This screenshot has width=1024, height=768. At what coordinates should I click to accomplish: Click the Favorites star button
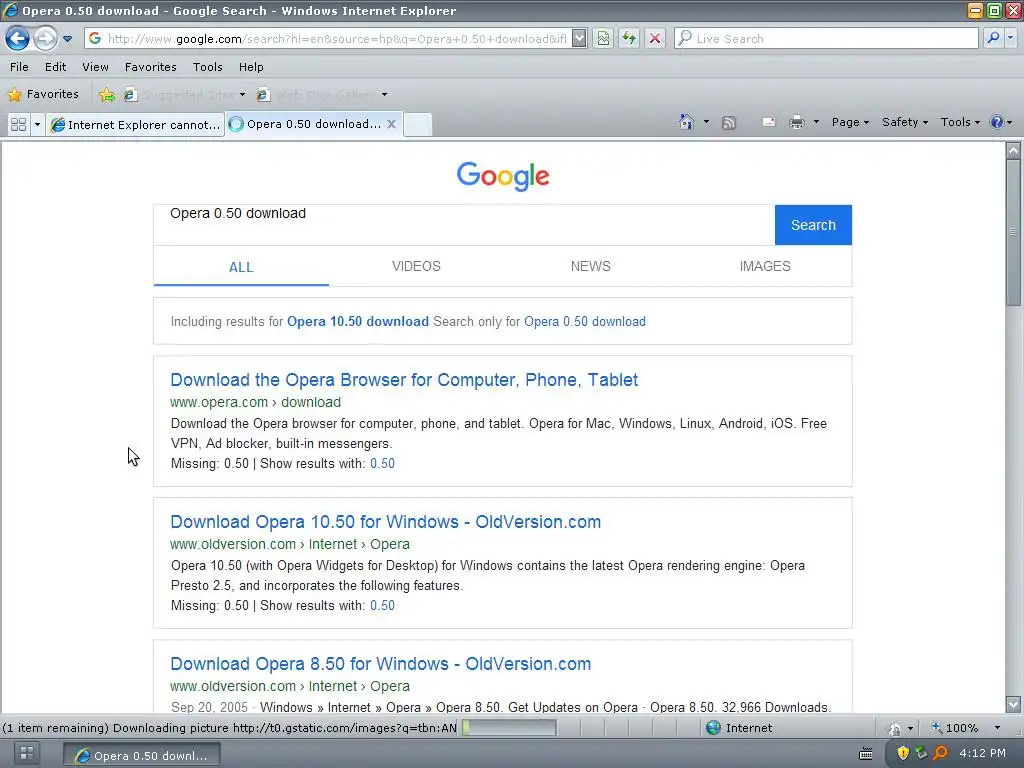pyautogui.click(x=43, y=94)
